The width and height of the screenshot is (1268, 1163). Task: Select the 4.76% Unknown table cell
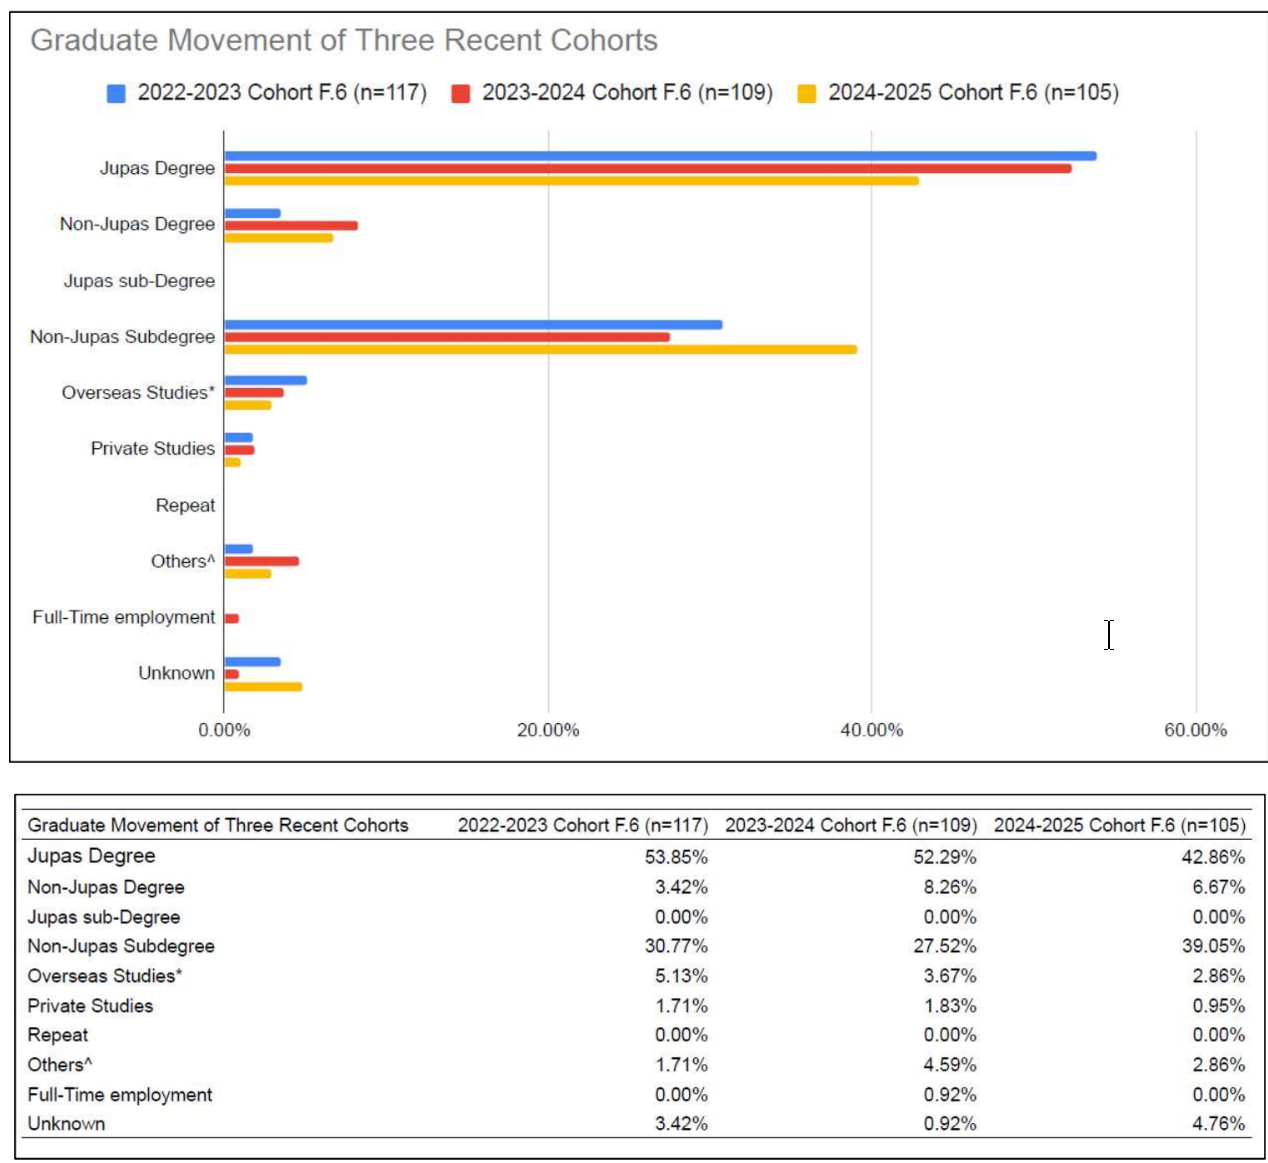coord(1218,1124)
